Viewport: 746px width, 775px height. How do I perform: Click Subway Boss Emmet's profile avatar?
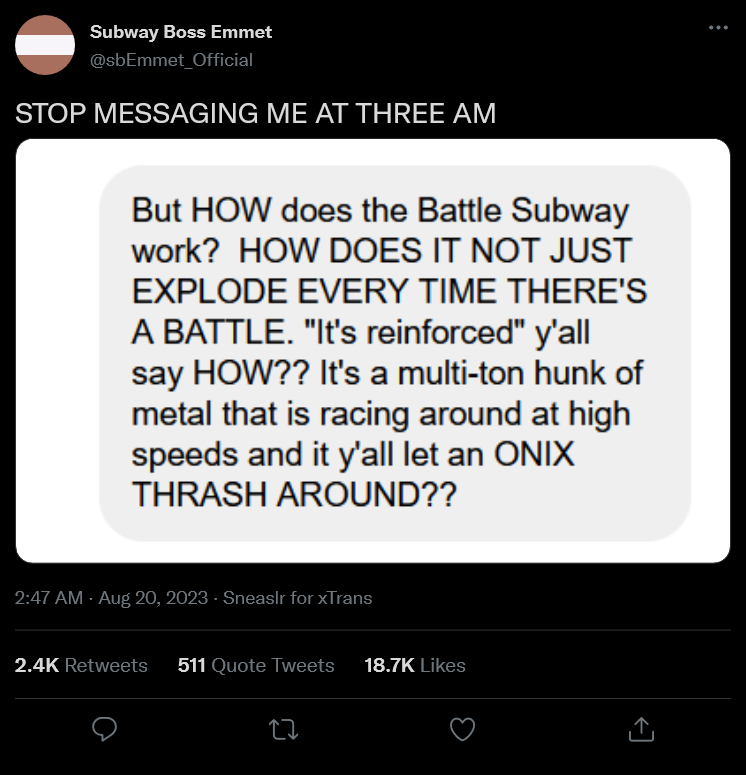tap(45, 45)
